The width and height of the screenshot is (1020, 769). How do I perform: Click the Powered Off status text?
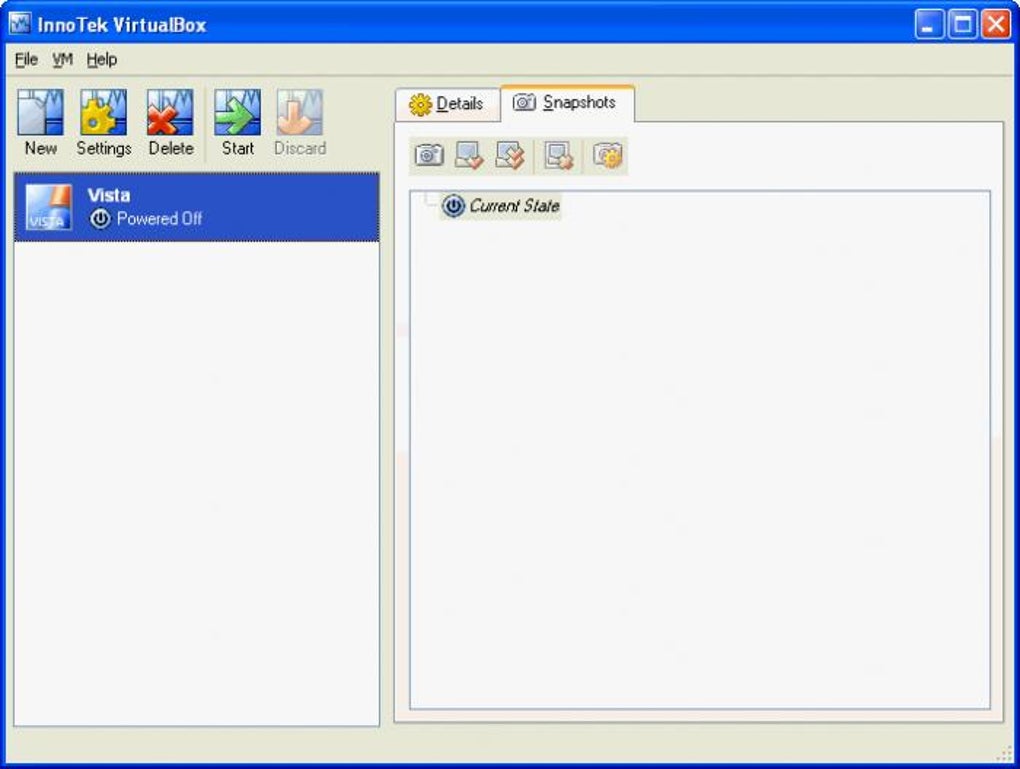click(159, 219)
